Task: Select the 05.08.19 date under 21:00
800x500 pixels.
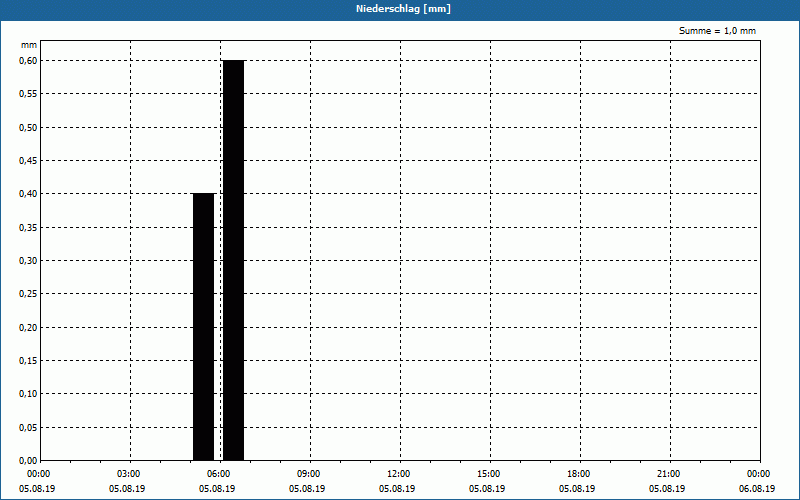Action: click(x=667, y=489)
